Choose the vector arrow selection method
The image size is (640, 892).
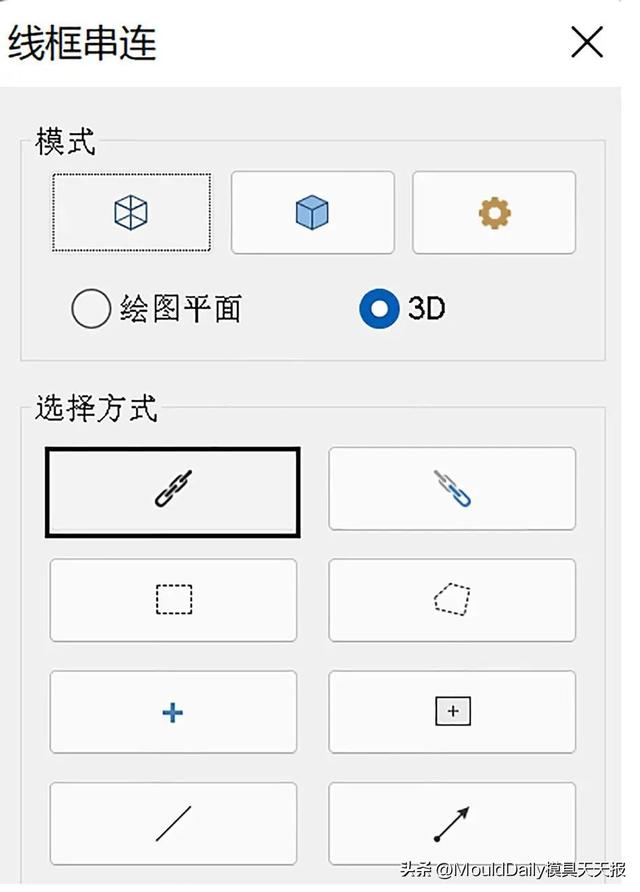tap(452, 823)
